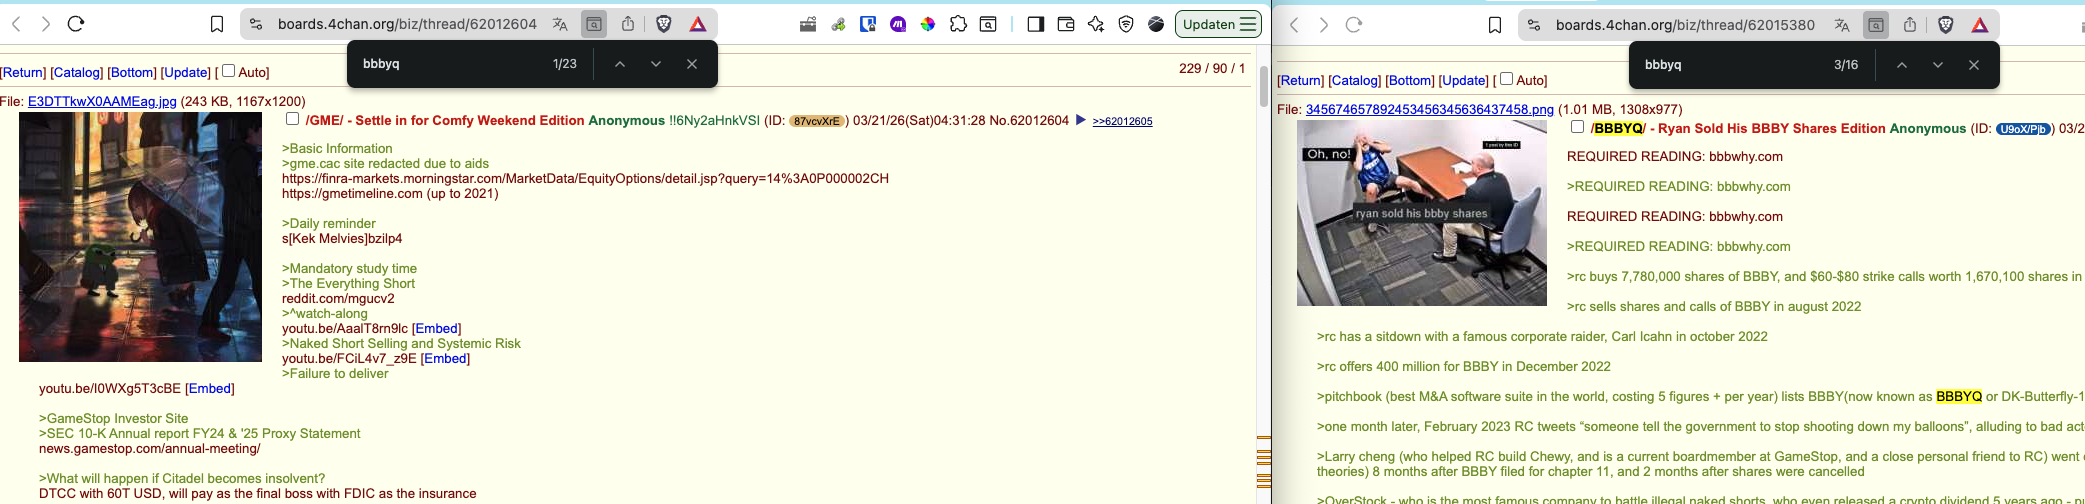Screen dimensions: 2085x504
Task: Tick the /BBBYQ/ original post checkbox
Action: tap(1577, 127)
